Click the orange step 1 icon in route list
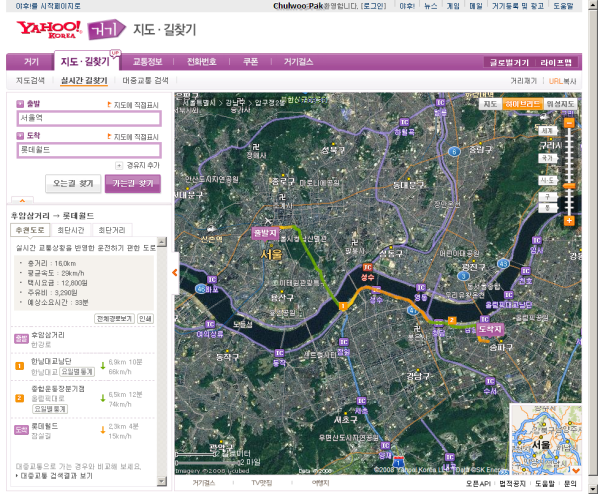 [x=19, y=366]
